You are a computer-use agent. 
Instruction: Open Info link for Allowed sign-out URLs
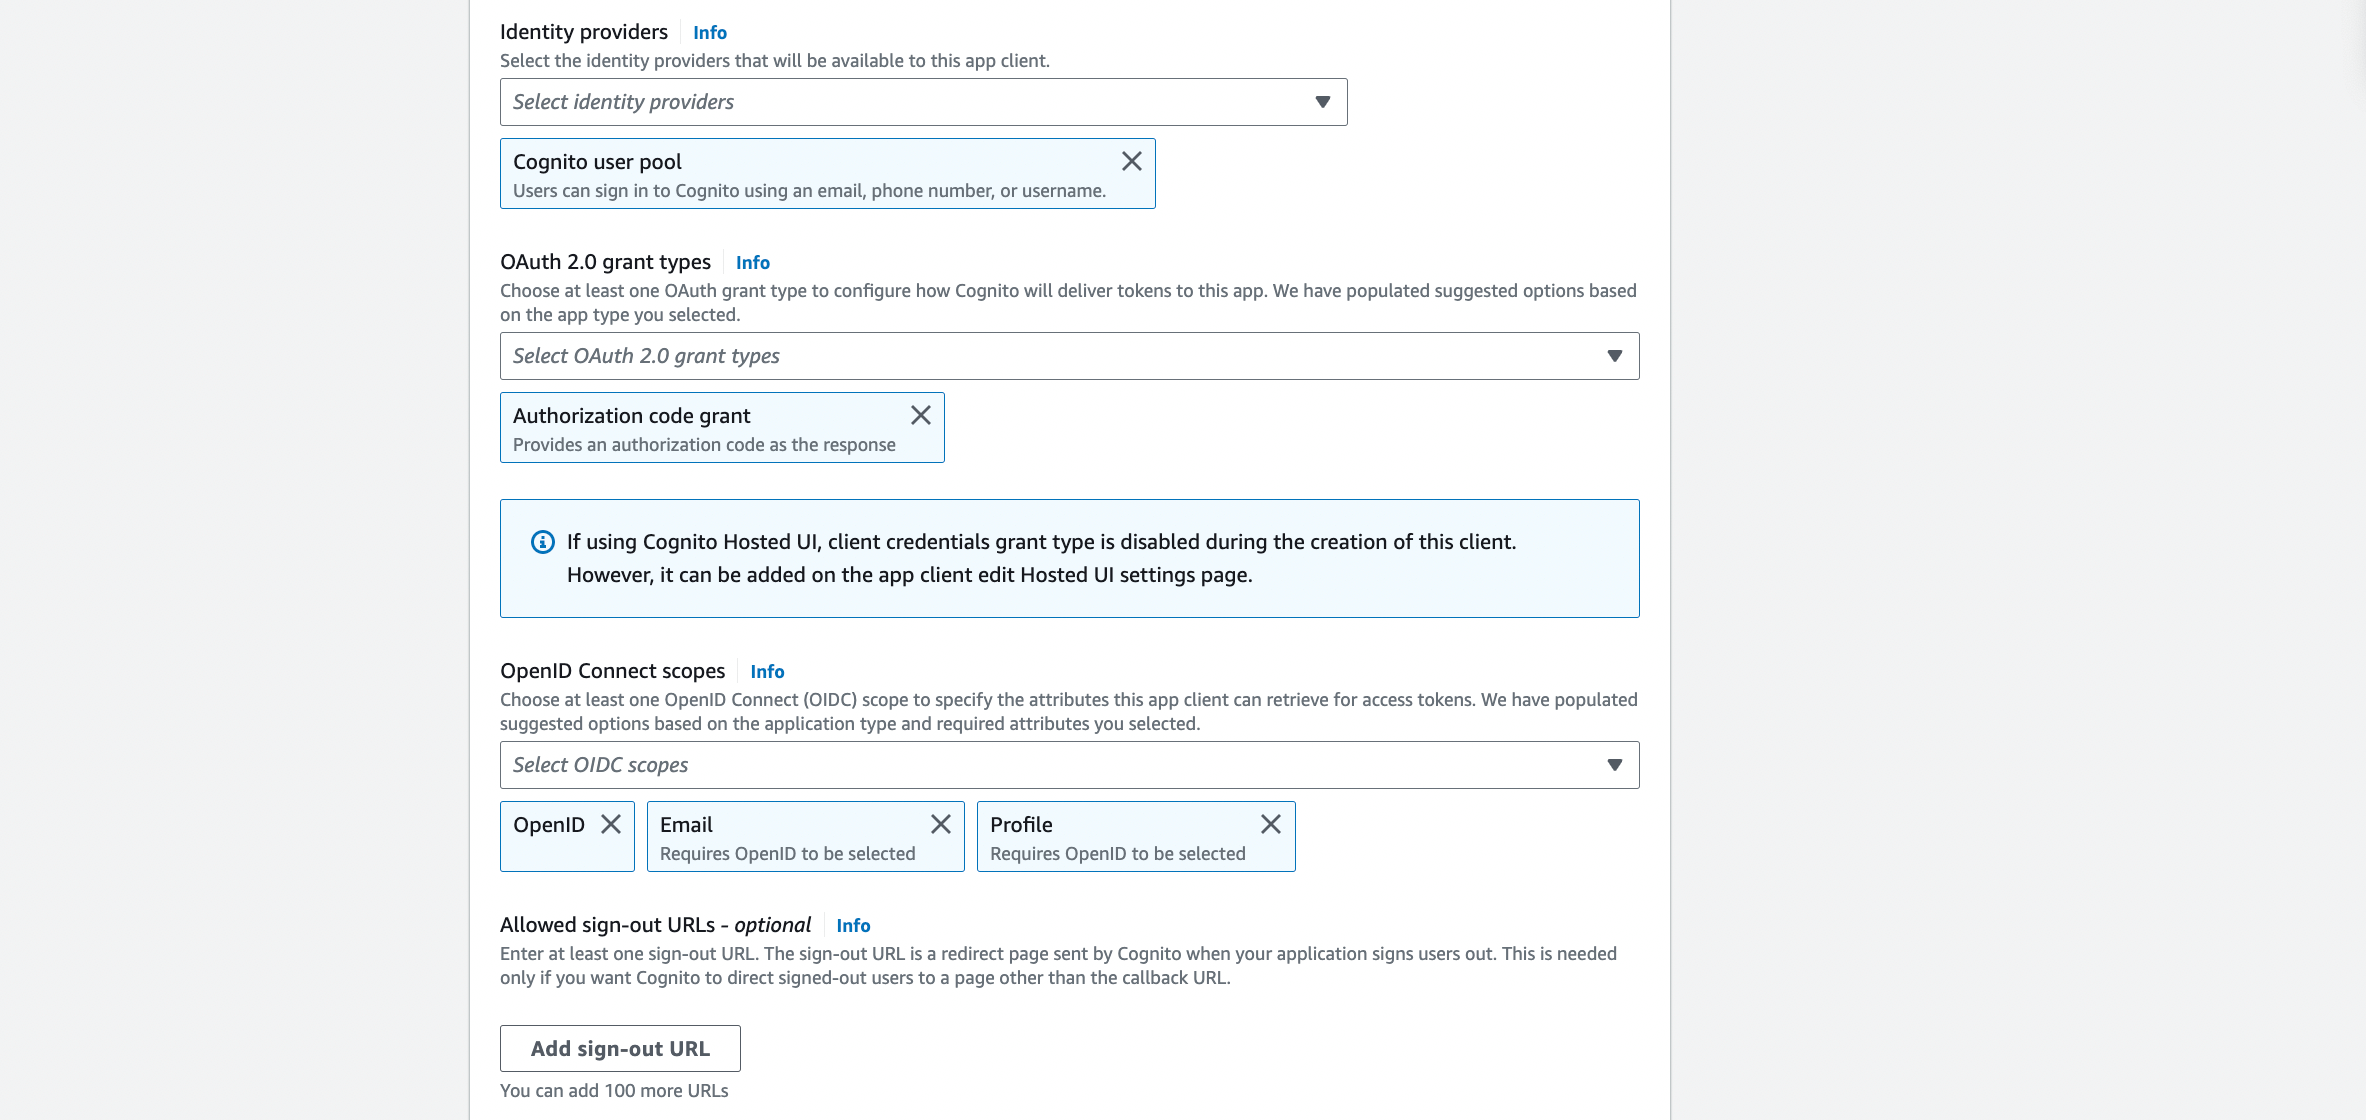click(x=853, y=926)
